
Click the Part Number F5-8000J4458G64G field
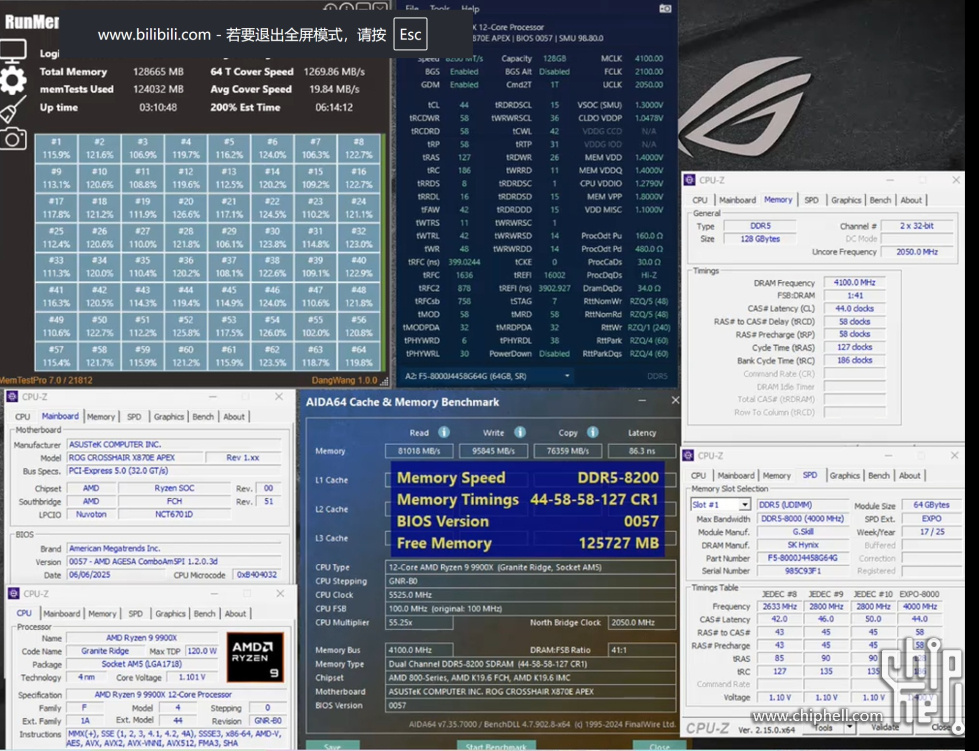tap(802, 558)
